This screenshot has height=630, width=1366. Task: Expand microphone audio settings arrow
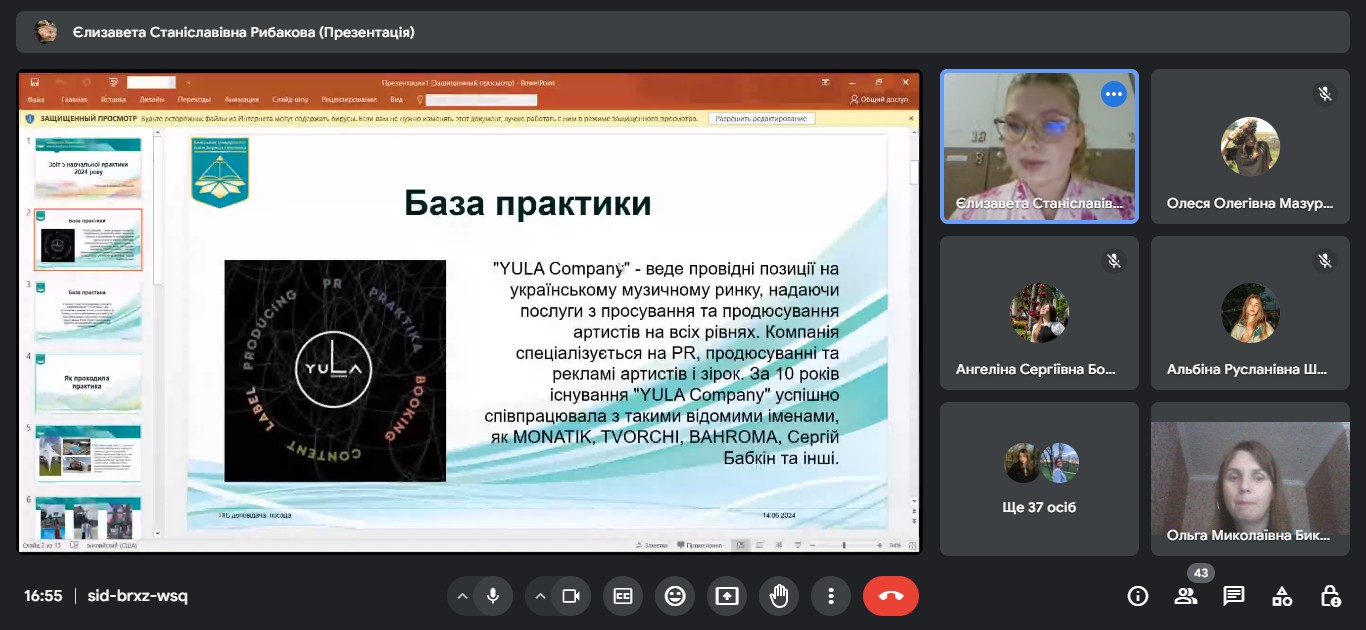[462, 596]
